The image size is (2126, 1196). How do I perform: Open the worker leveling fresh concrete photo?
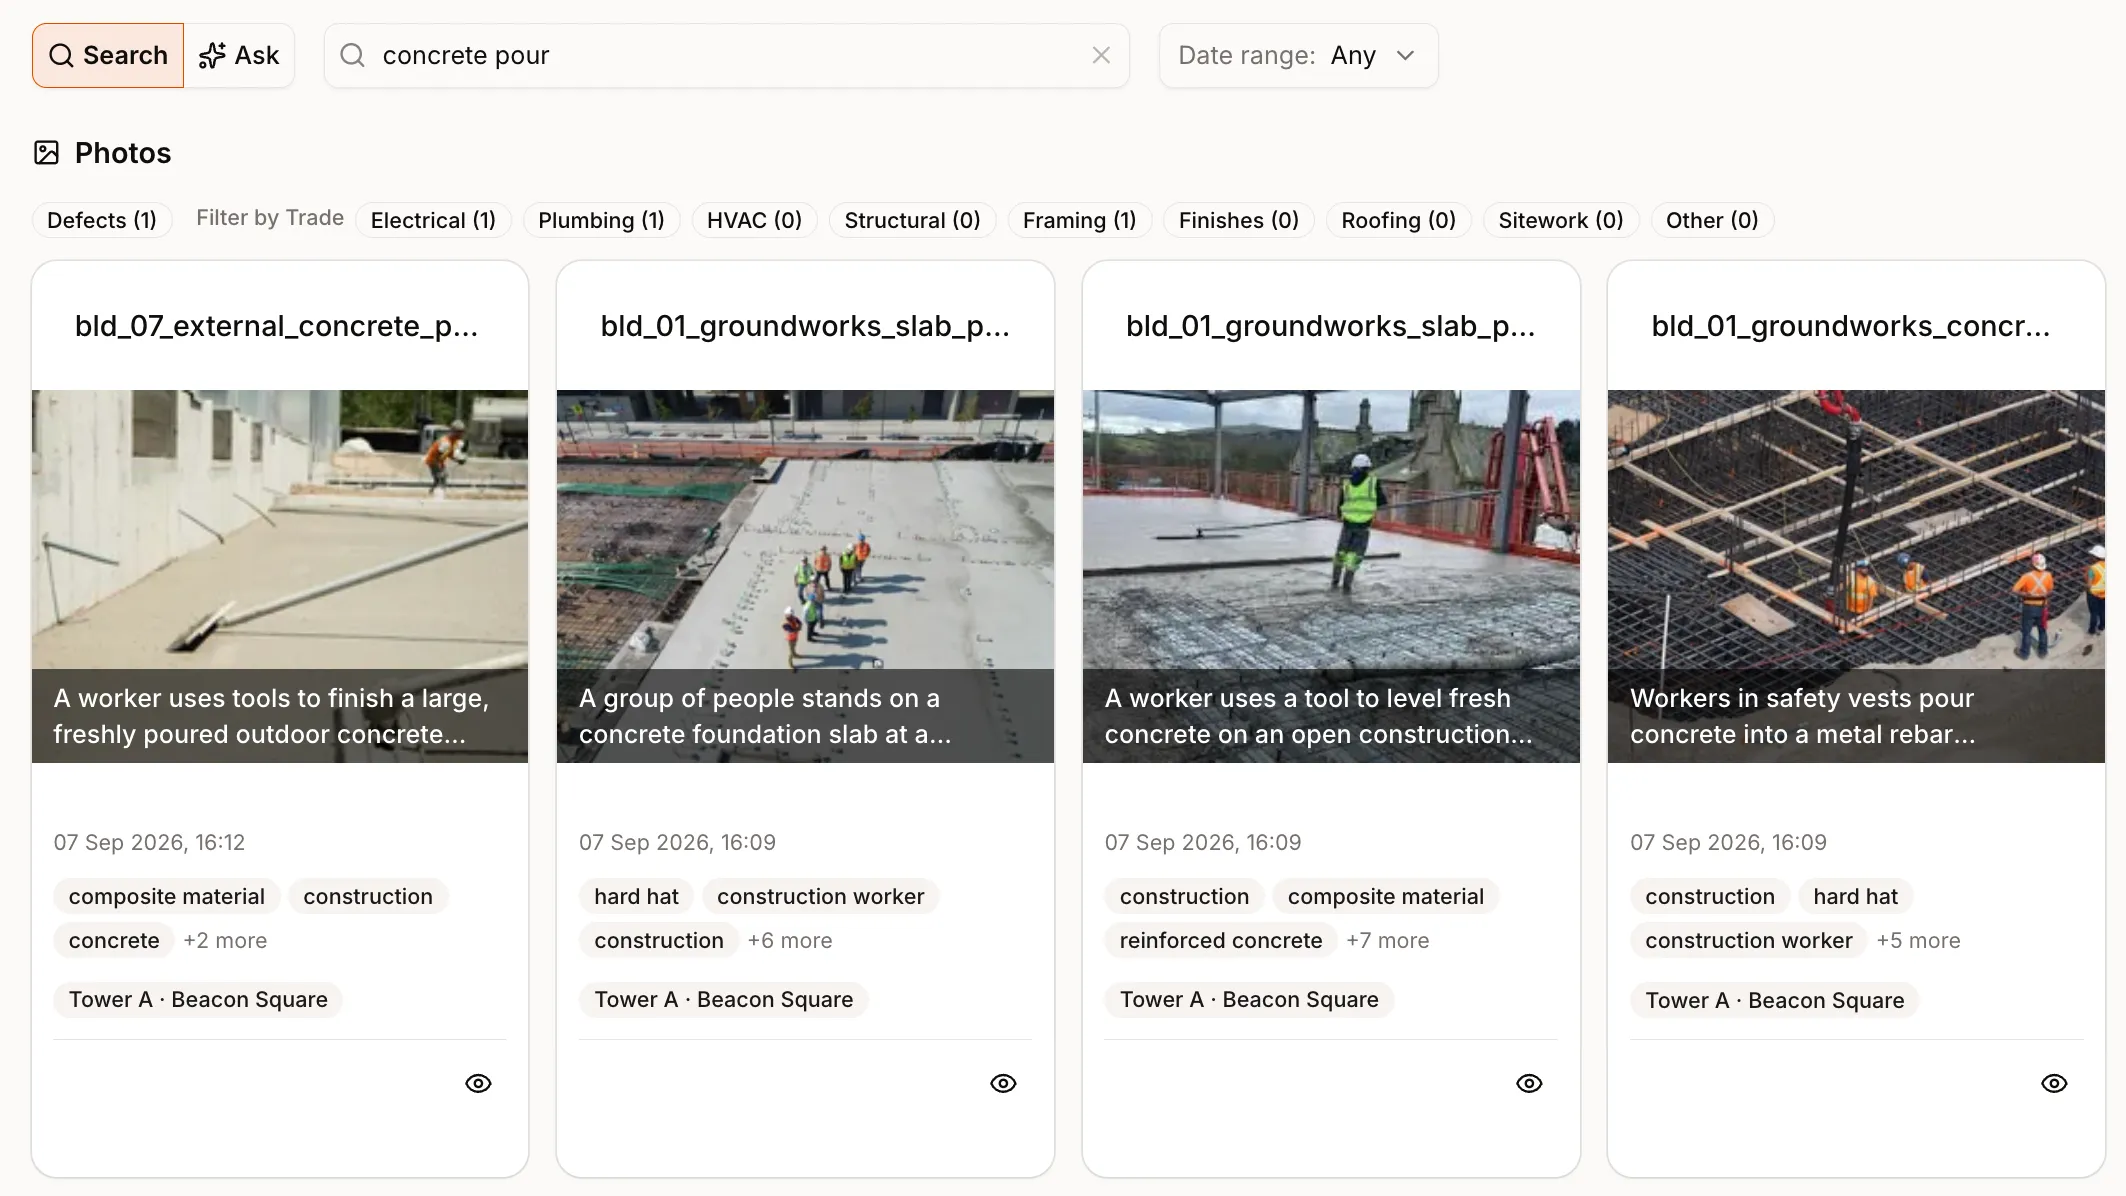pos(1331,576)
